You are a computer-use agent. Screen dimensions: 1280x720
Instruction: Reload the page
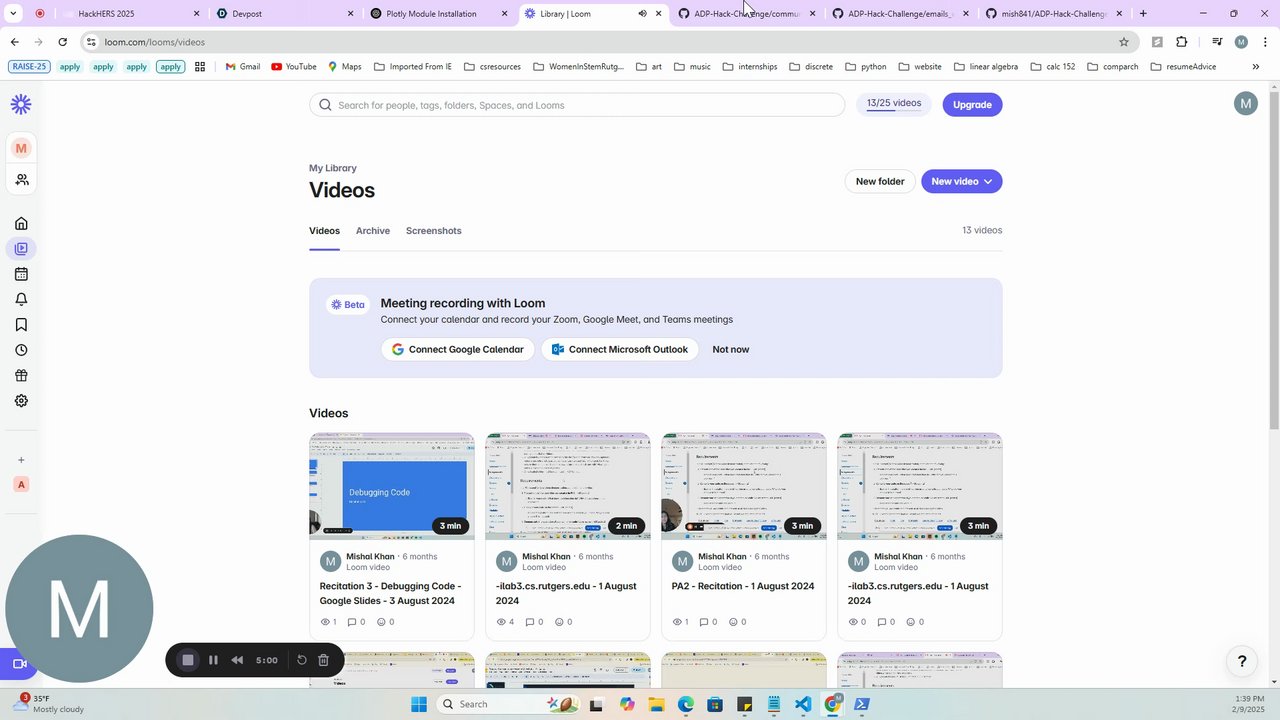click(62, 42)
